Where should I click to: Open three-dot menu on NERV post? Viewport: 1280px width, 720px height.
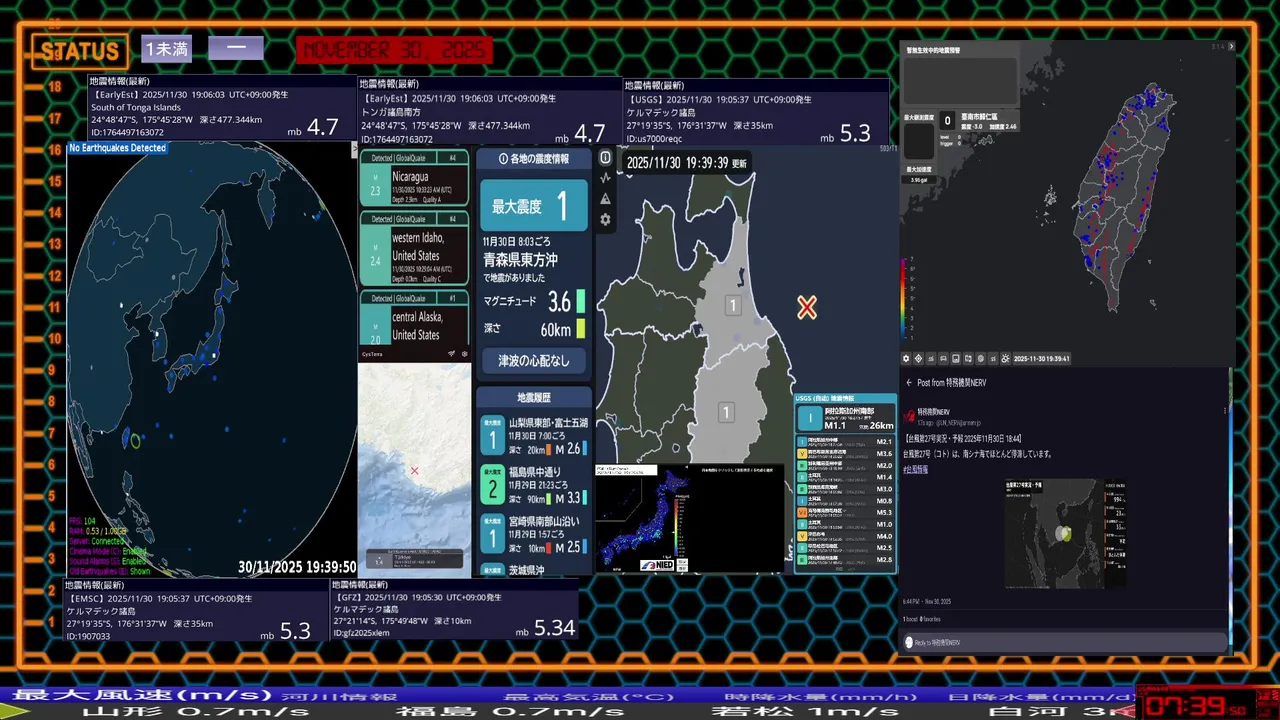1225,410
